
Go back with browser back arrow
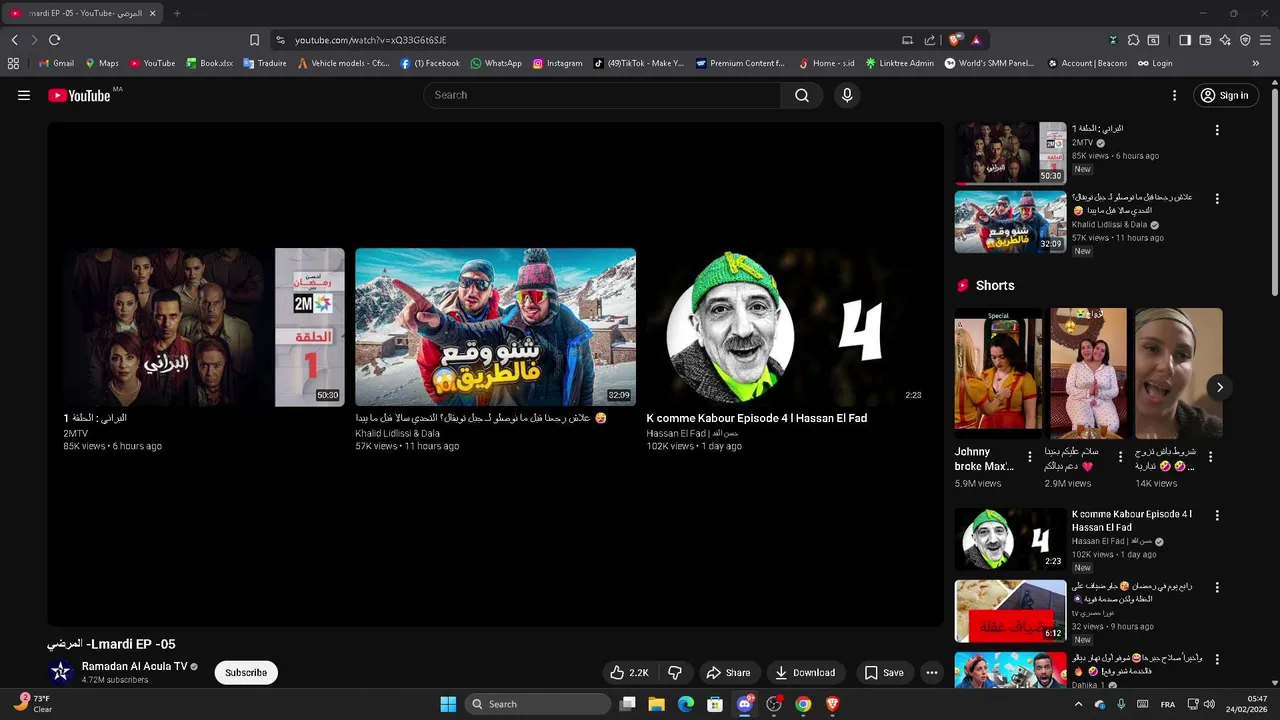14,40
